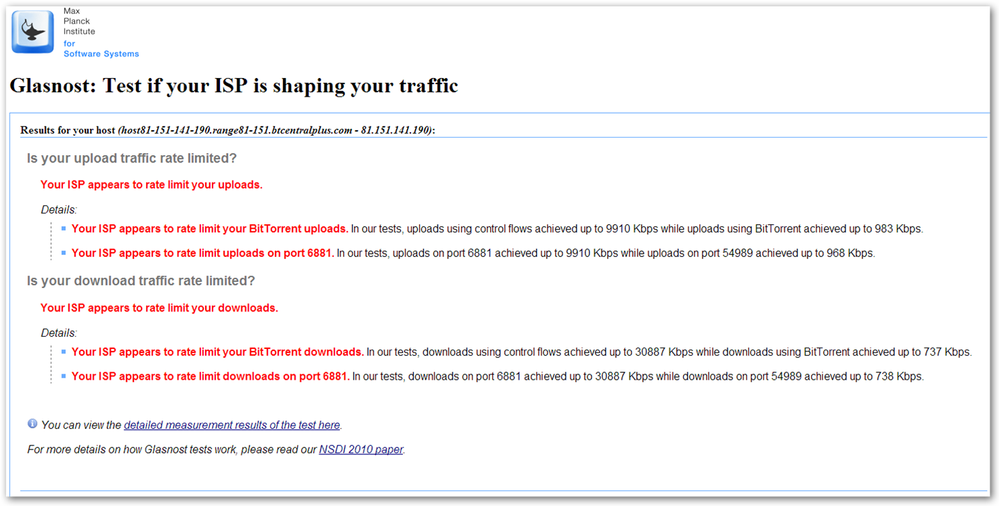The height and width of the screenshot is (506, 999).
Task: Click 'Your ISP appears to rate limit uploads on port 6881.'
Action: (203, 253)
